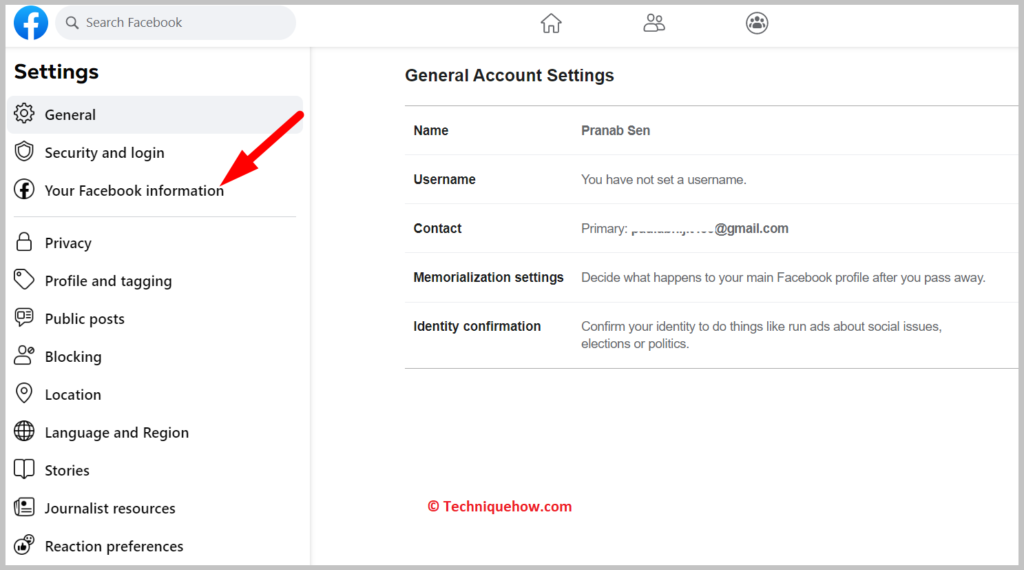This screenshot has height=570, width=1024.
Task: Click the memorialization description text
Action: 783,277
